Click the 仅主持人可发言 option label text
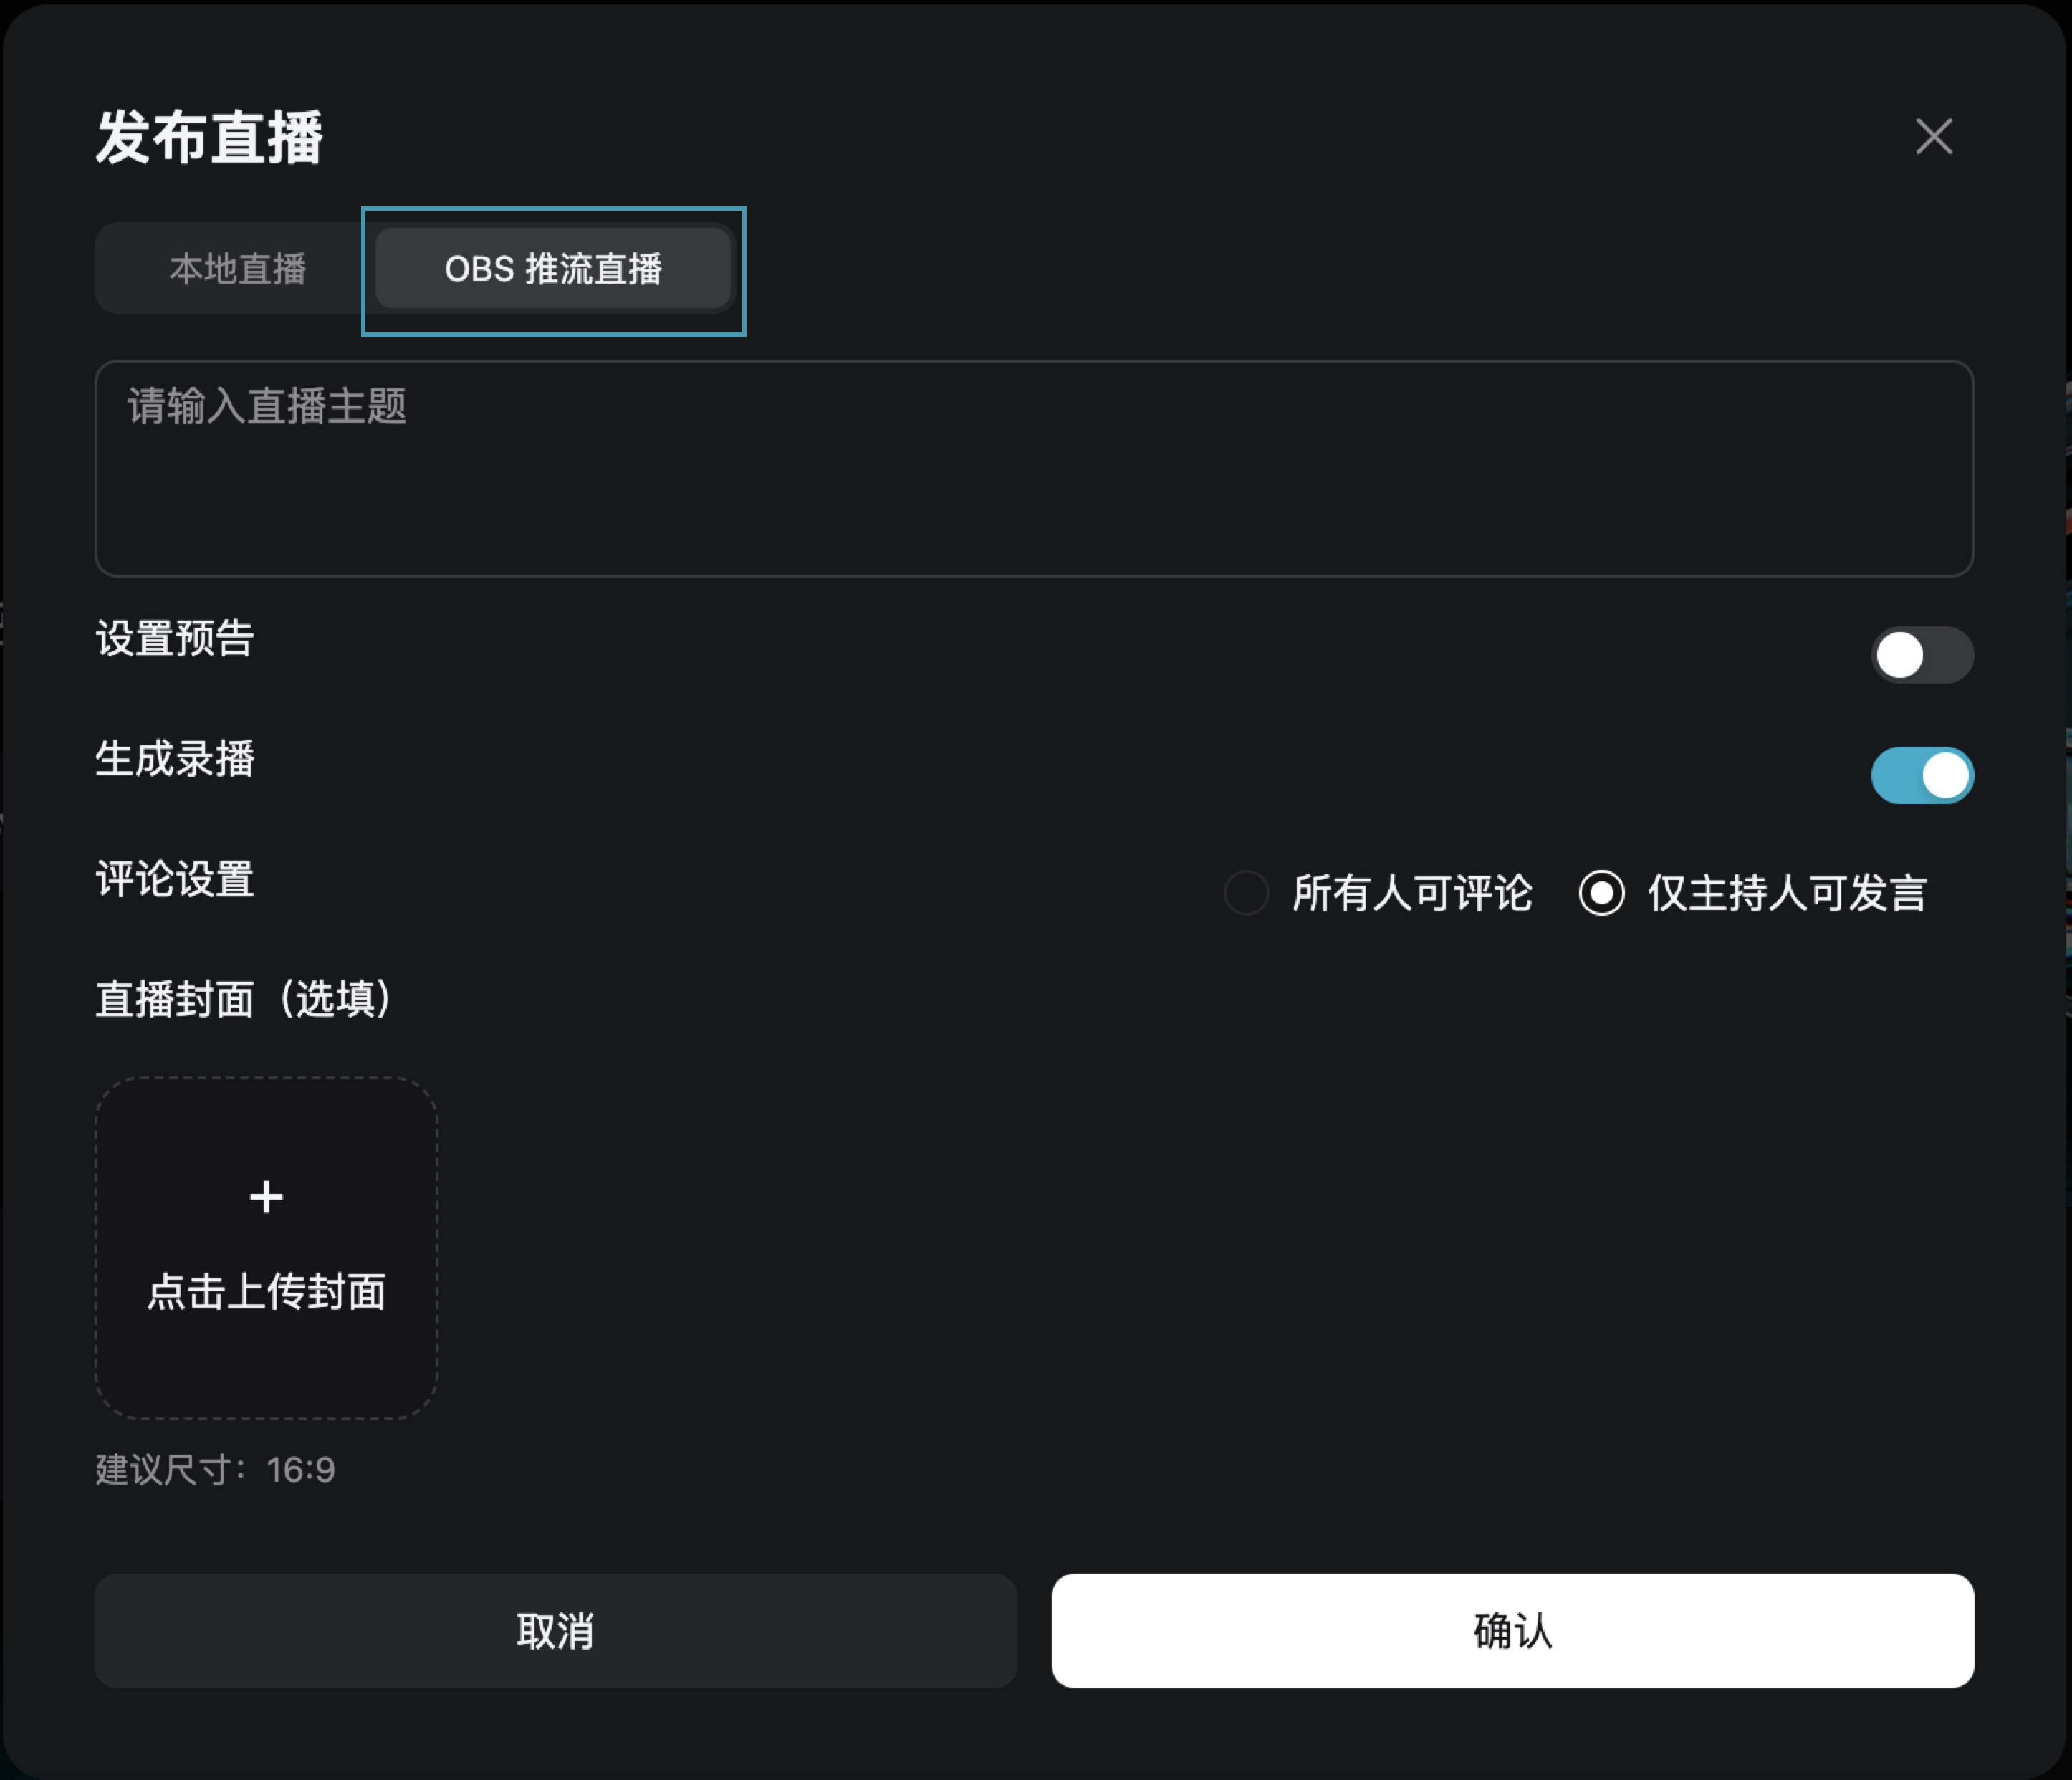 tap(1787, 893)
